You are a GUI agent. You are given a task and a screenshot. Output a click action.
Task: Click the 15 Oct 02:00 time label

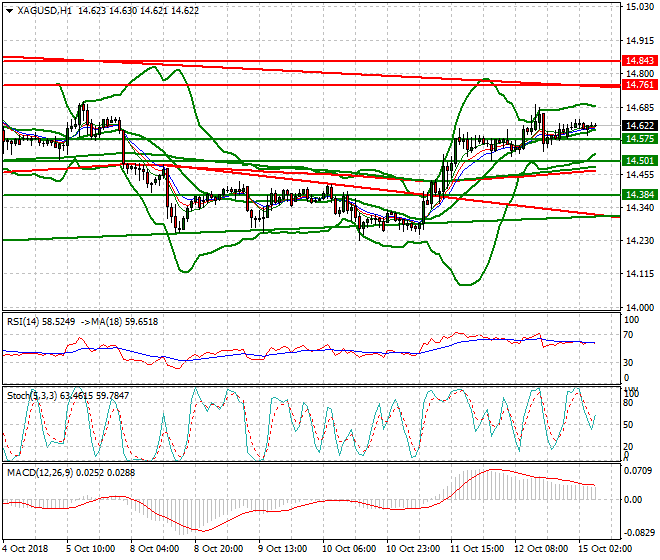point(606,549)
